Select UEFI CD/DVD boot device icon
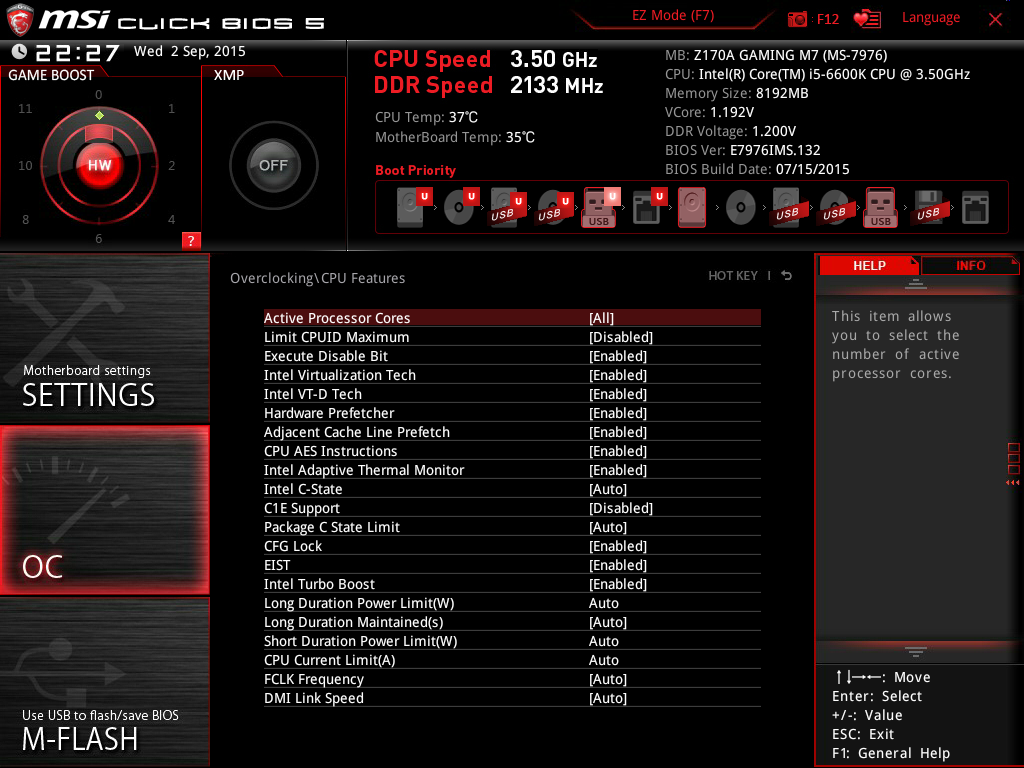 [461, 207]
